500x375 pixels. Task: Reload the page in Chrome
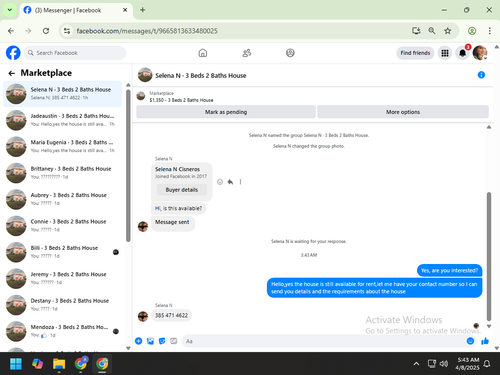coord(46,31)
